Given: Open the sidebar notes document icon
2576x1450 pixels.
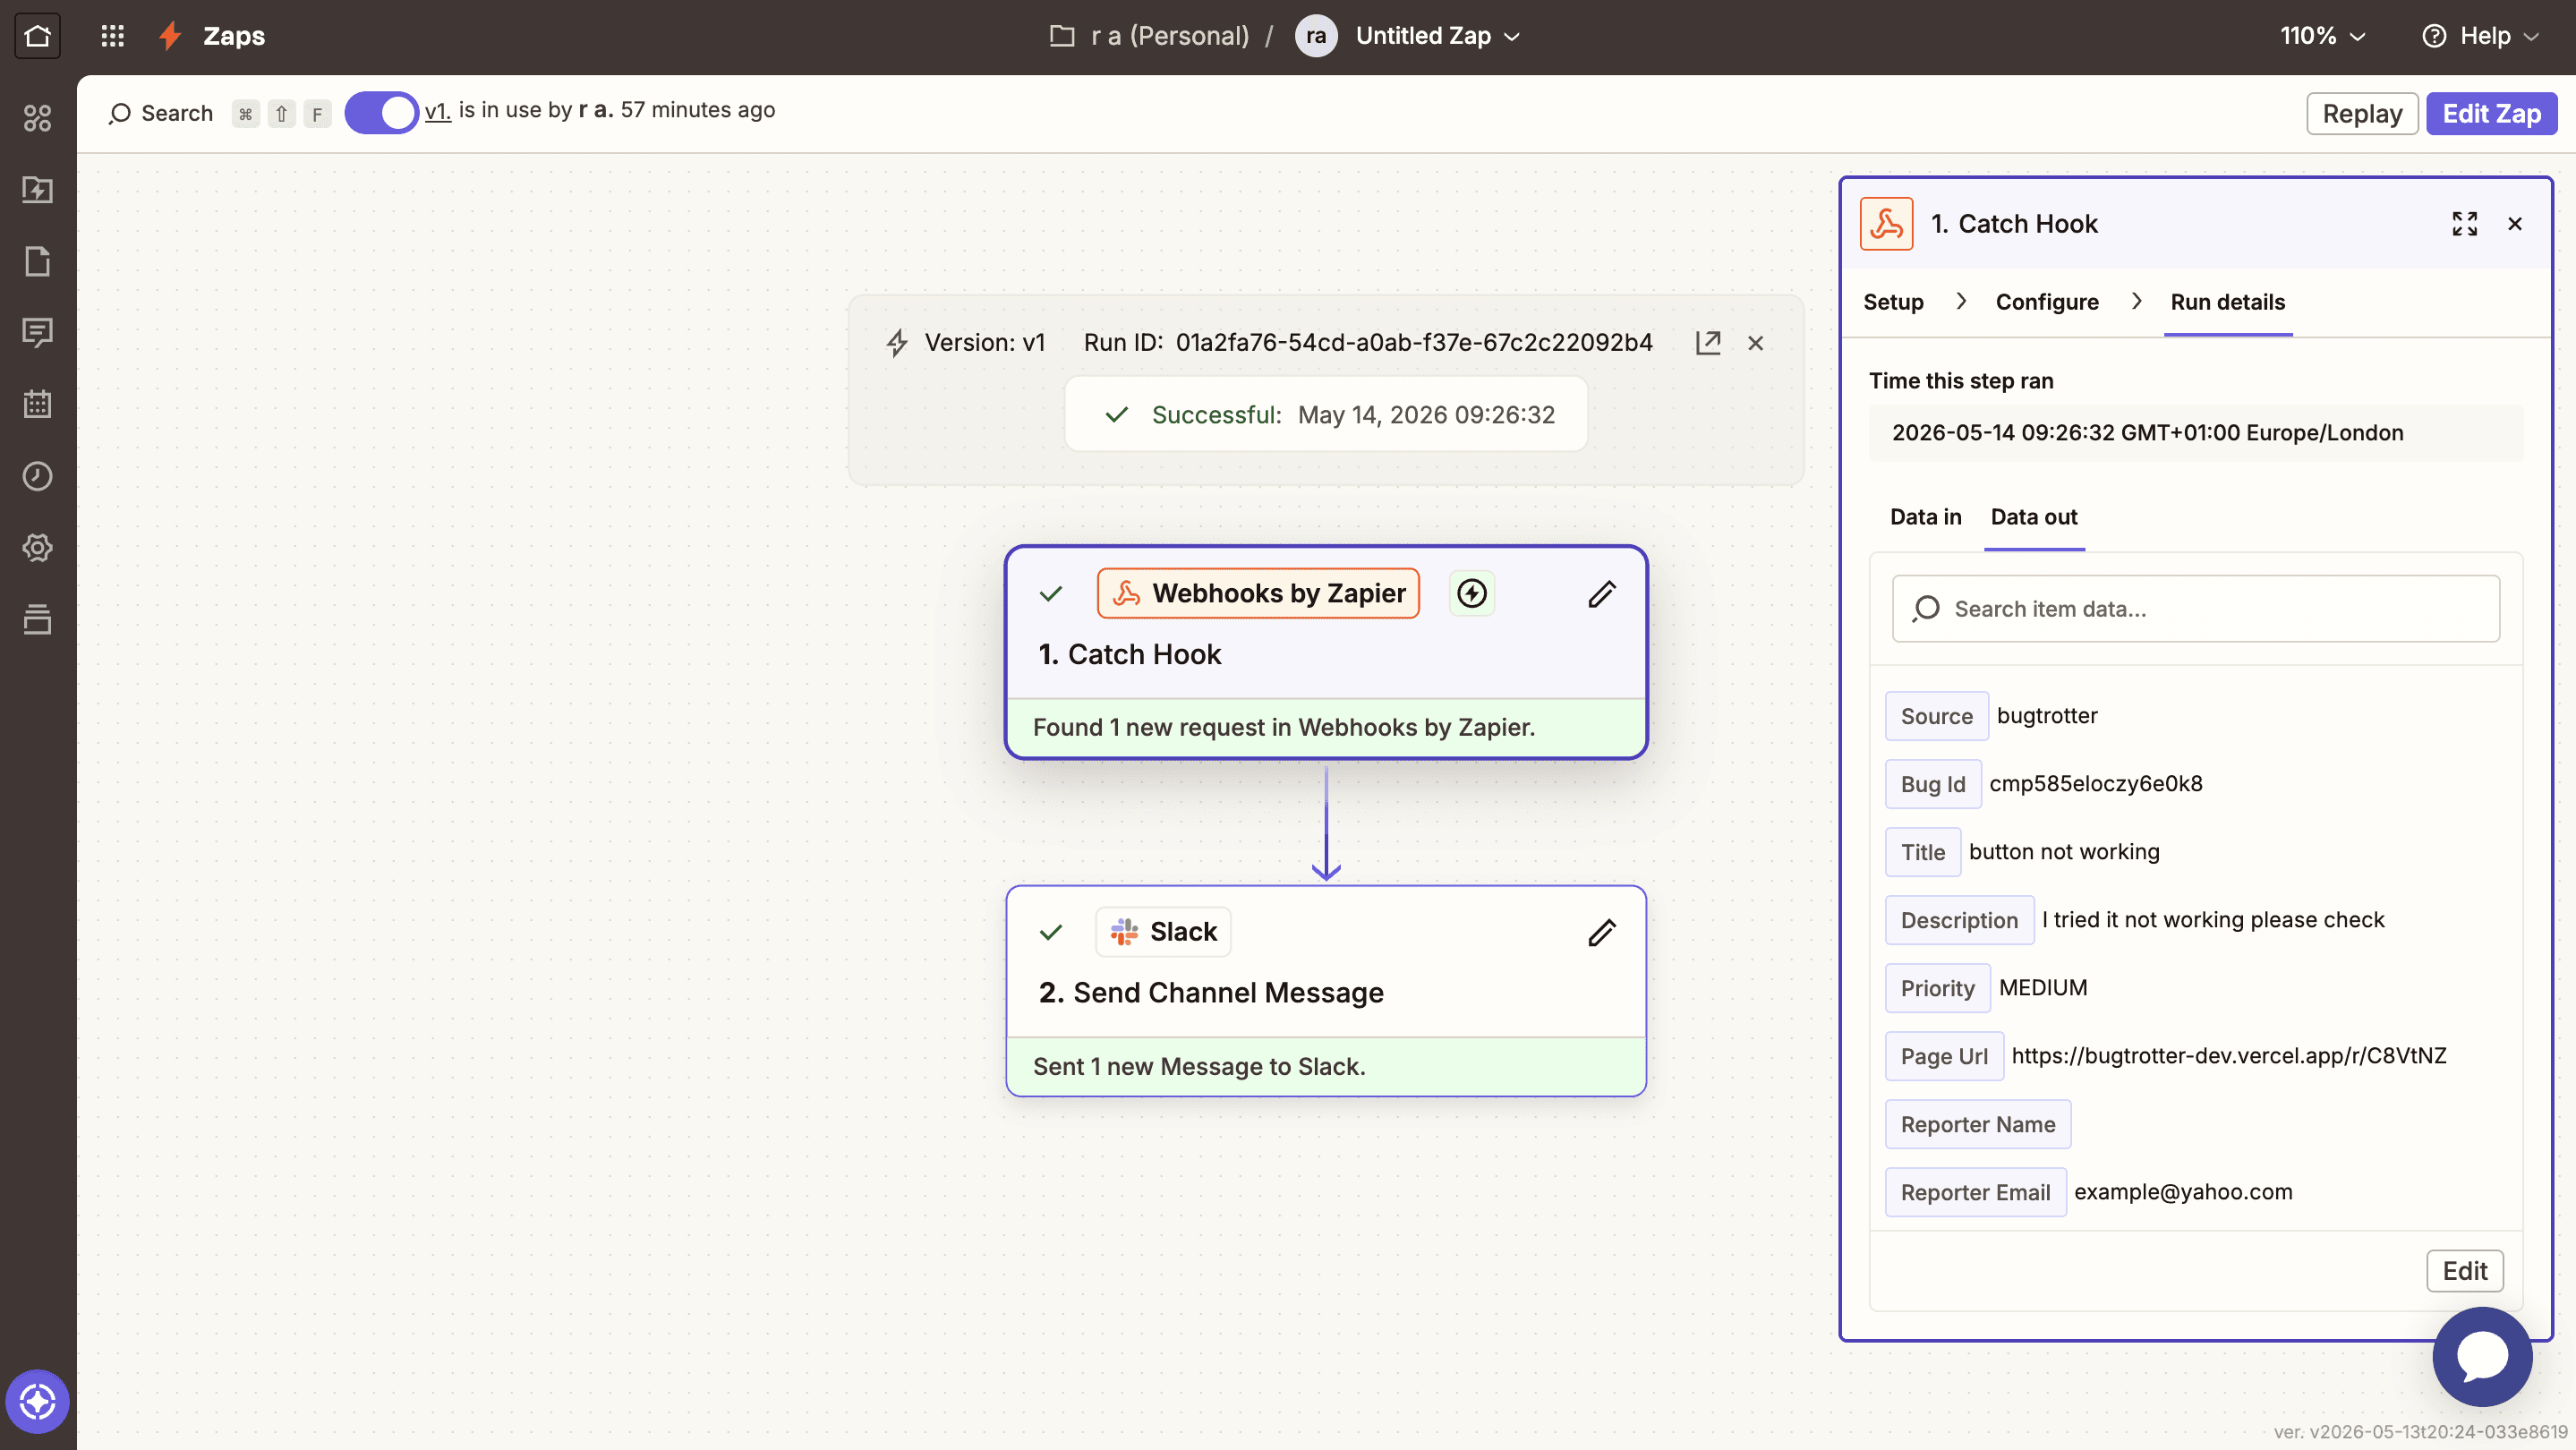Looking at the screenshot, I should click(38, 261).
